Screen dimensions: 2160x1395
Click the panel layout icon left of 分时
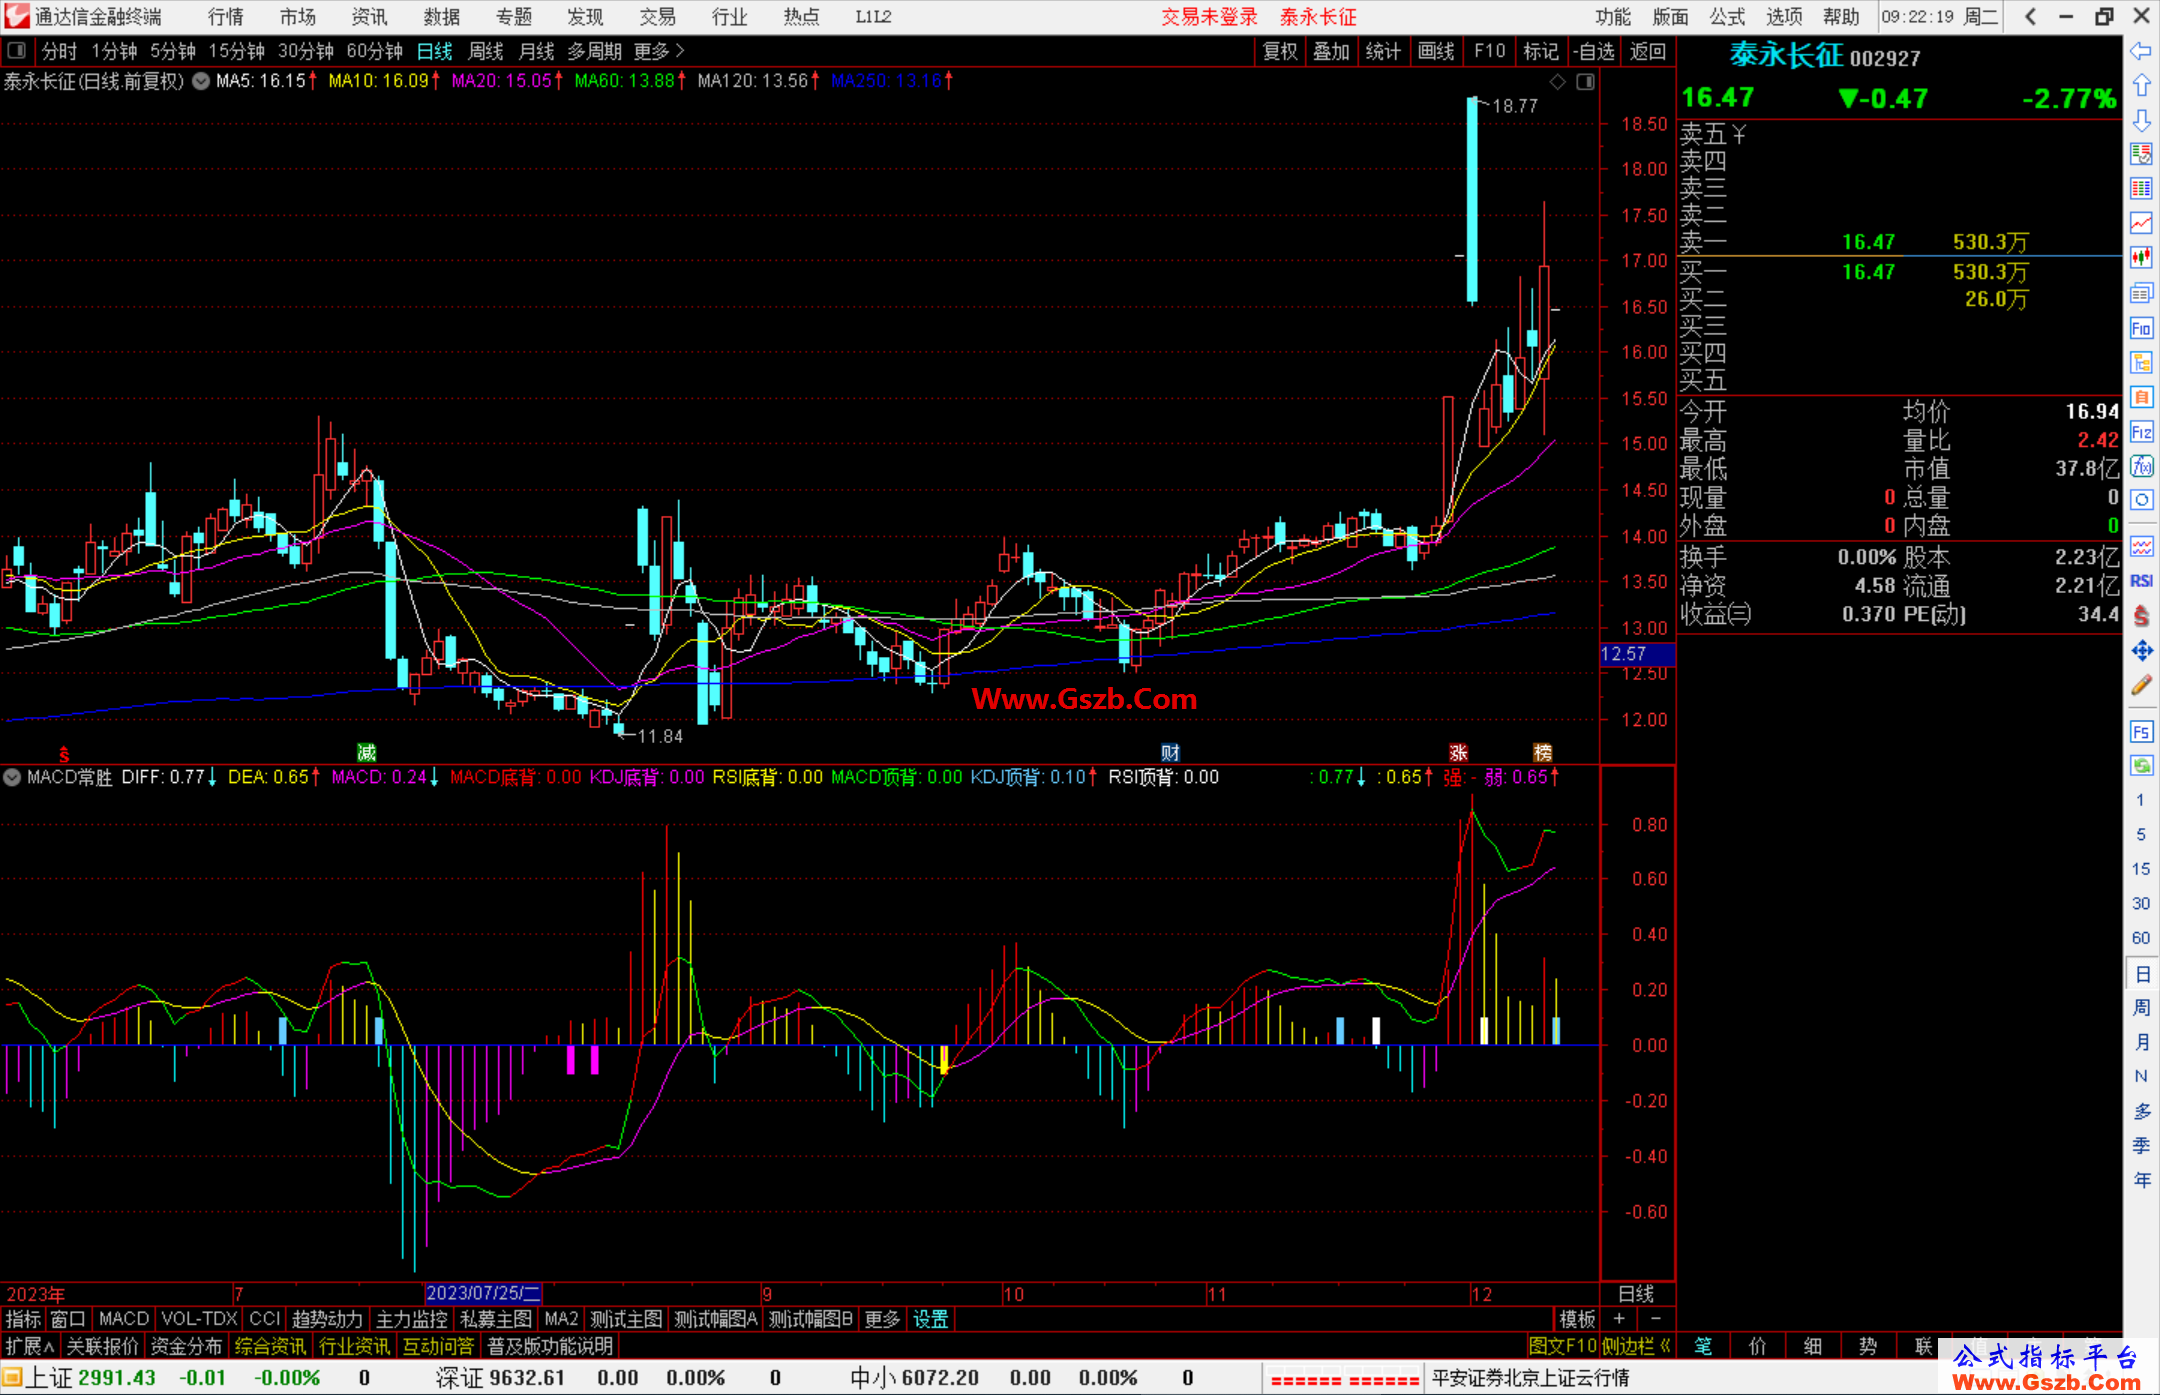(17, 51)
